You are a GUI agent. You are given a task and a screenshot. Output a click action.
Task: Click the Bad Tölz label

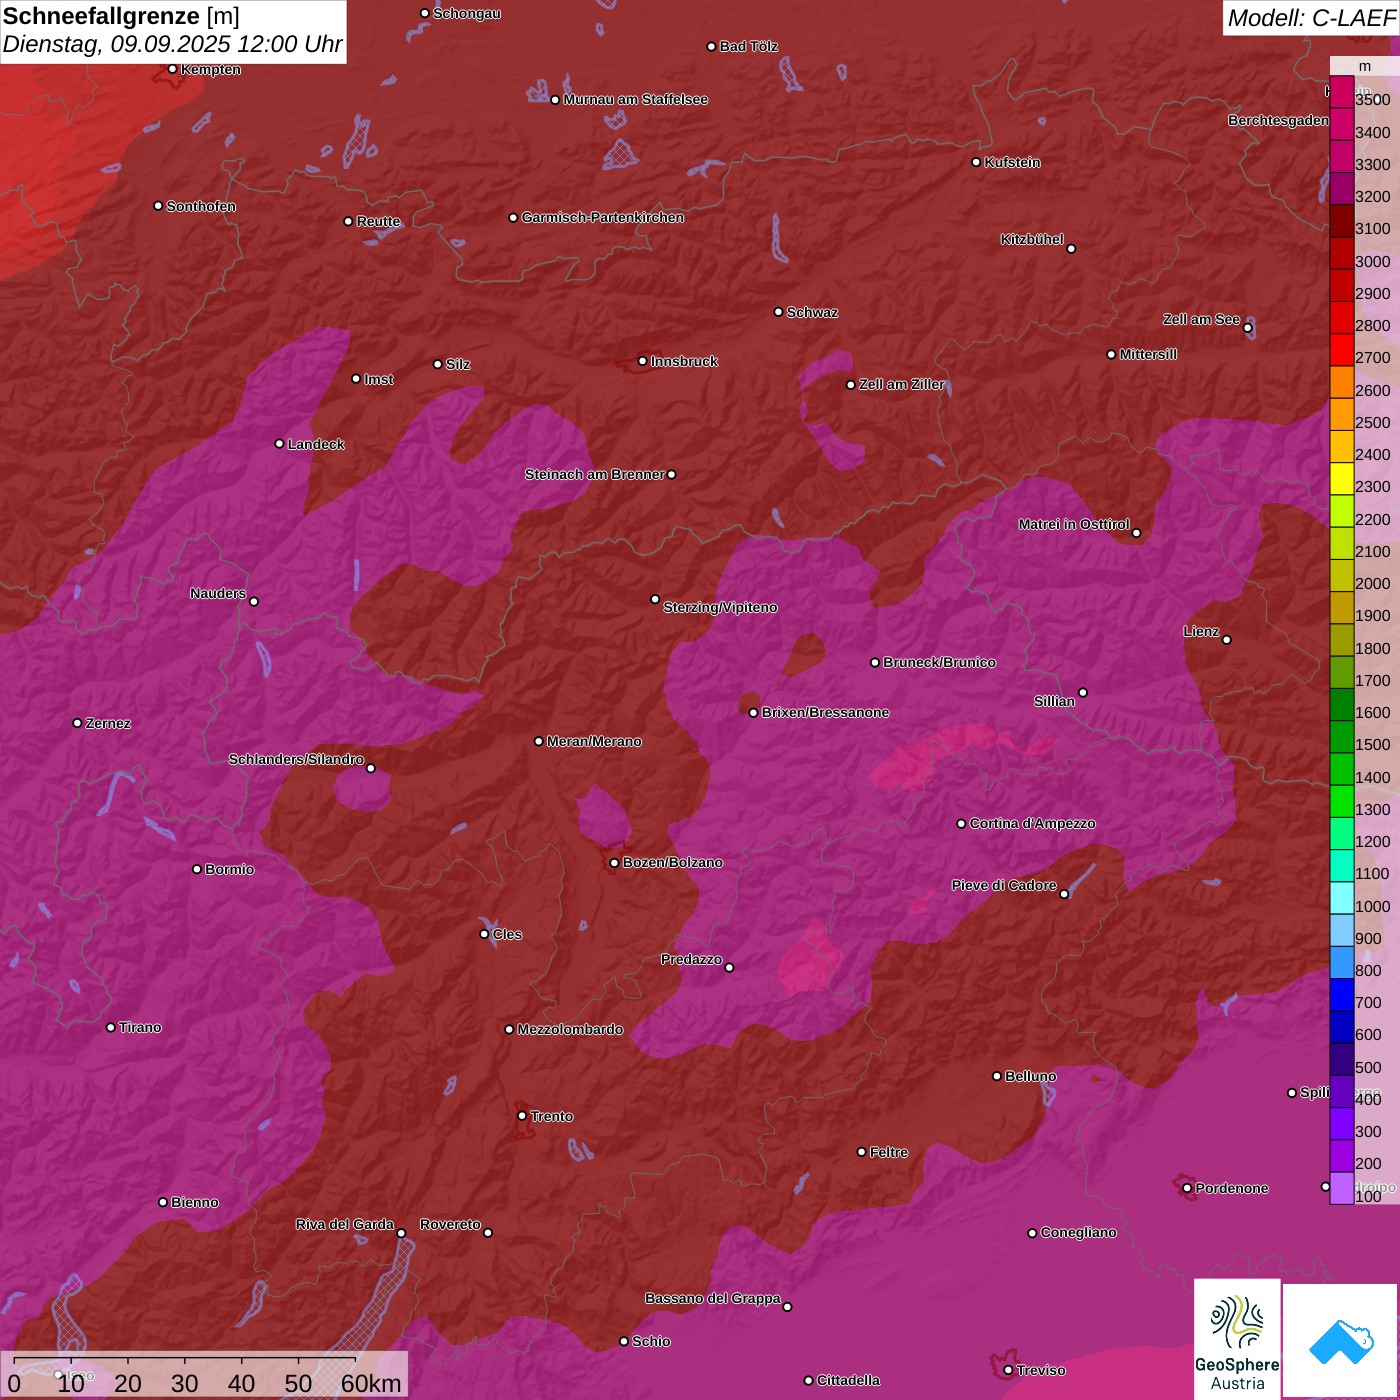(749, 46)
